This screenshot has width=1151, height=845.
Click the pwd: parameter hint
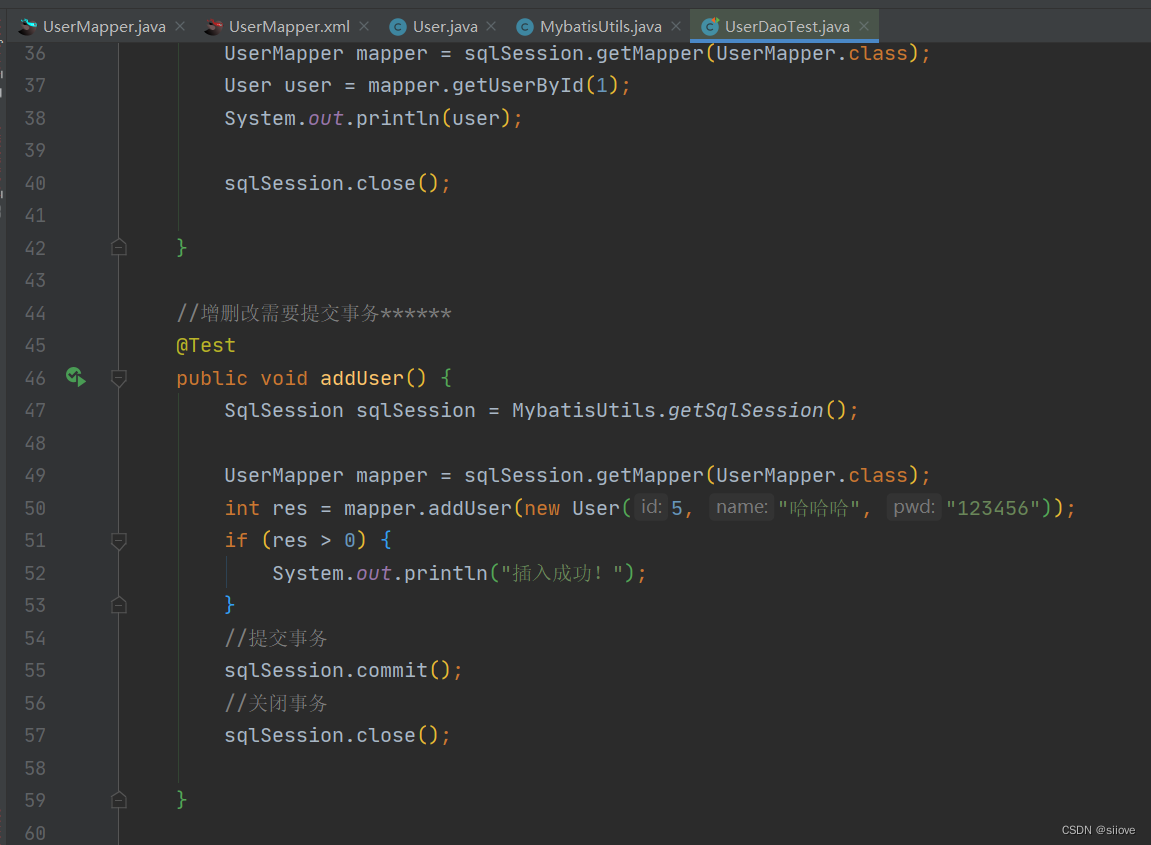click(914, 507)
